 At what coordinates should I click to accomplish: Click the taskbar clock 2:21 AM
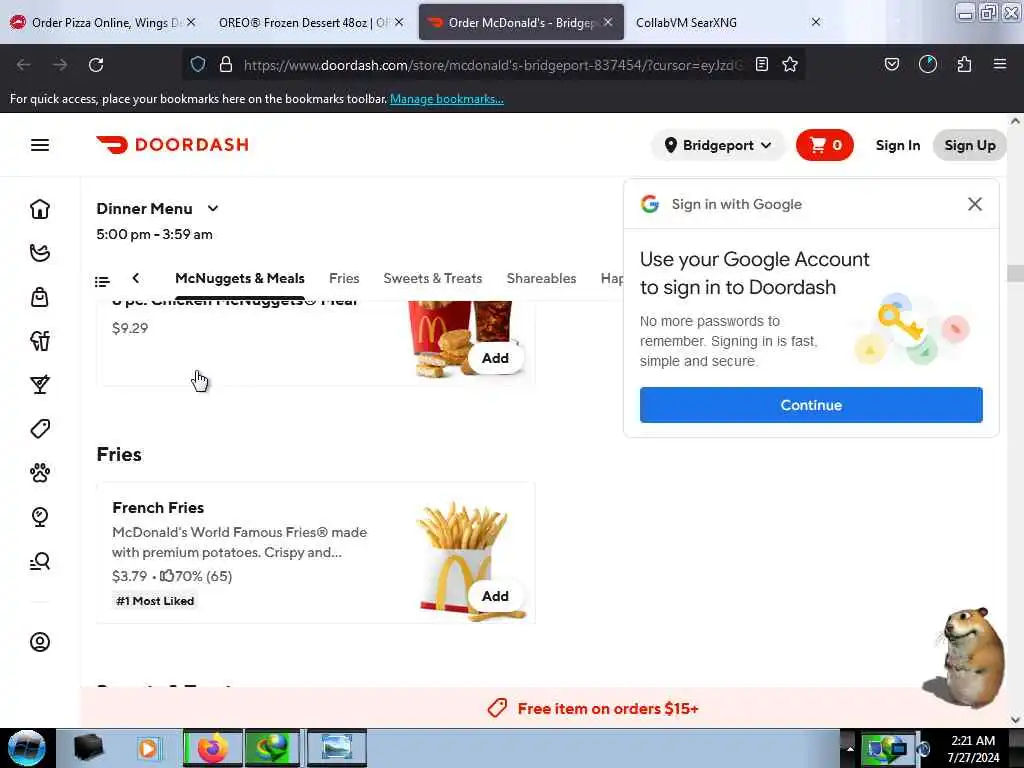[x=973, y=741]
